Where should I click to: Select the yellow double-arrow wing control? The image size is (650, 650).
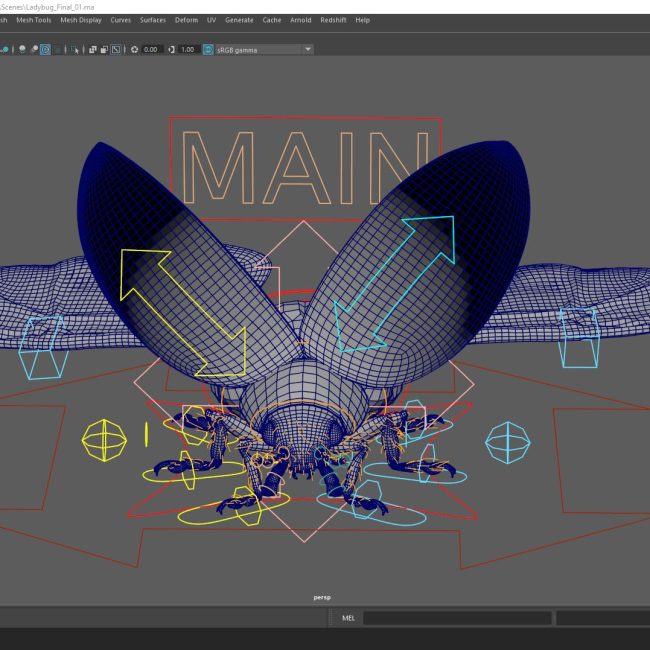pos(183,313)
